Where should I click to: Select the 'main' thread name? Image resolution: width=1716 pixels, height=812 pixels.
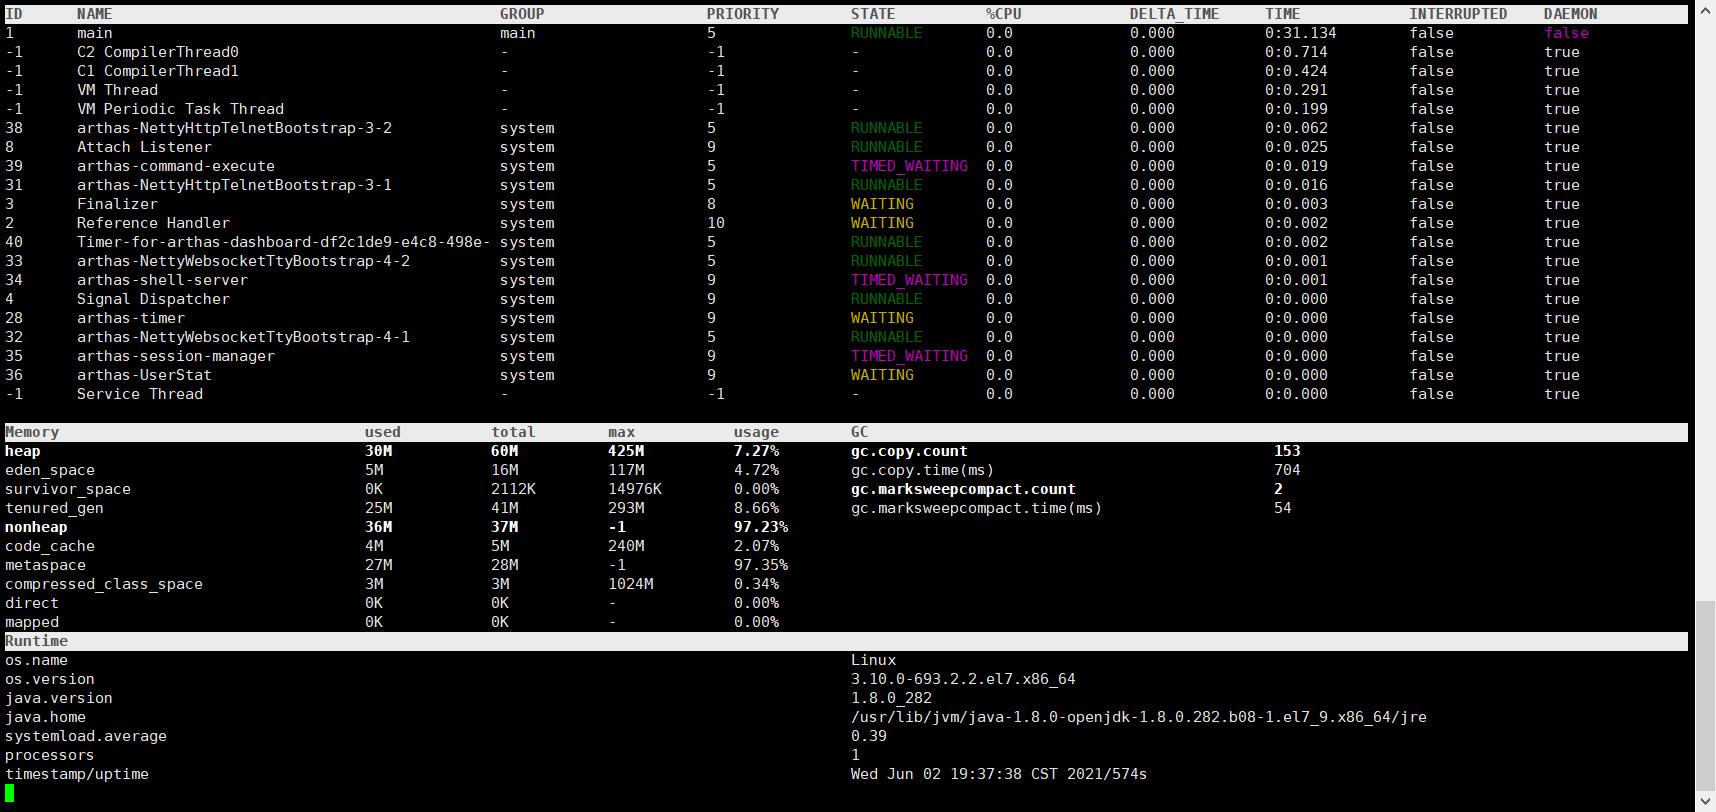coord(95,33)
